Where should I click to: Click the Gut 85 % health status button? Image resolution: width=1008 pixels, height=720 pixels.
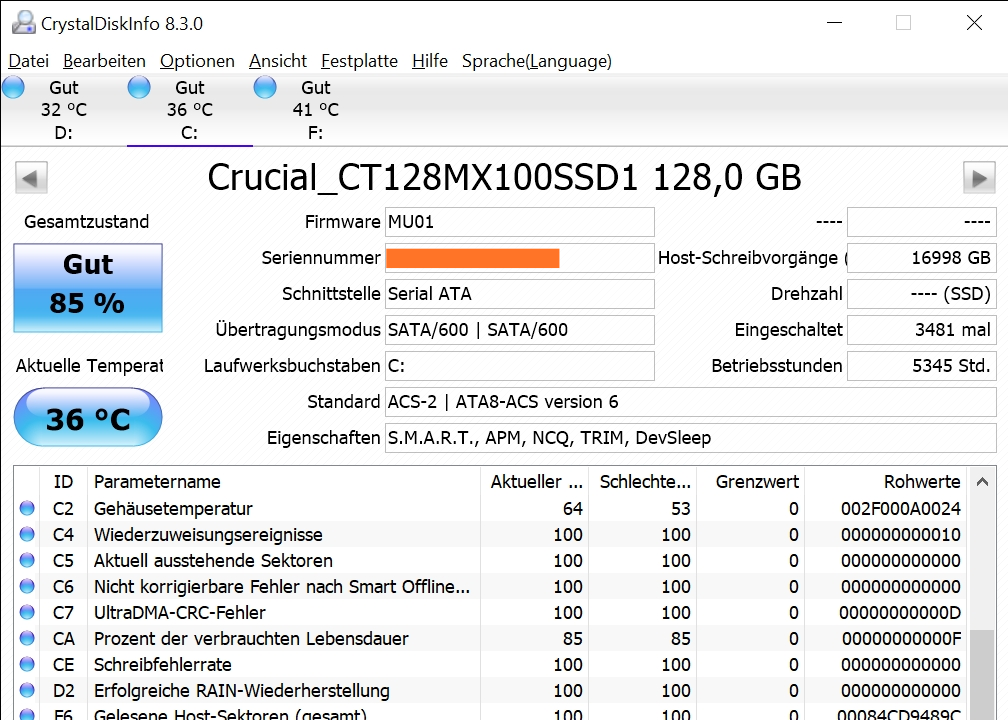click(88, 287)
